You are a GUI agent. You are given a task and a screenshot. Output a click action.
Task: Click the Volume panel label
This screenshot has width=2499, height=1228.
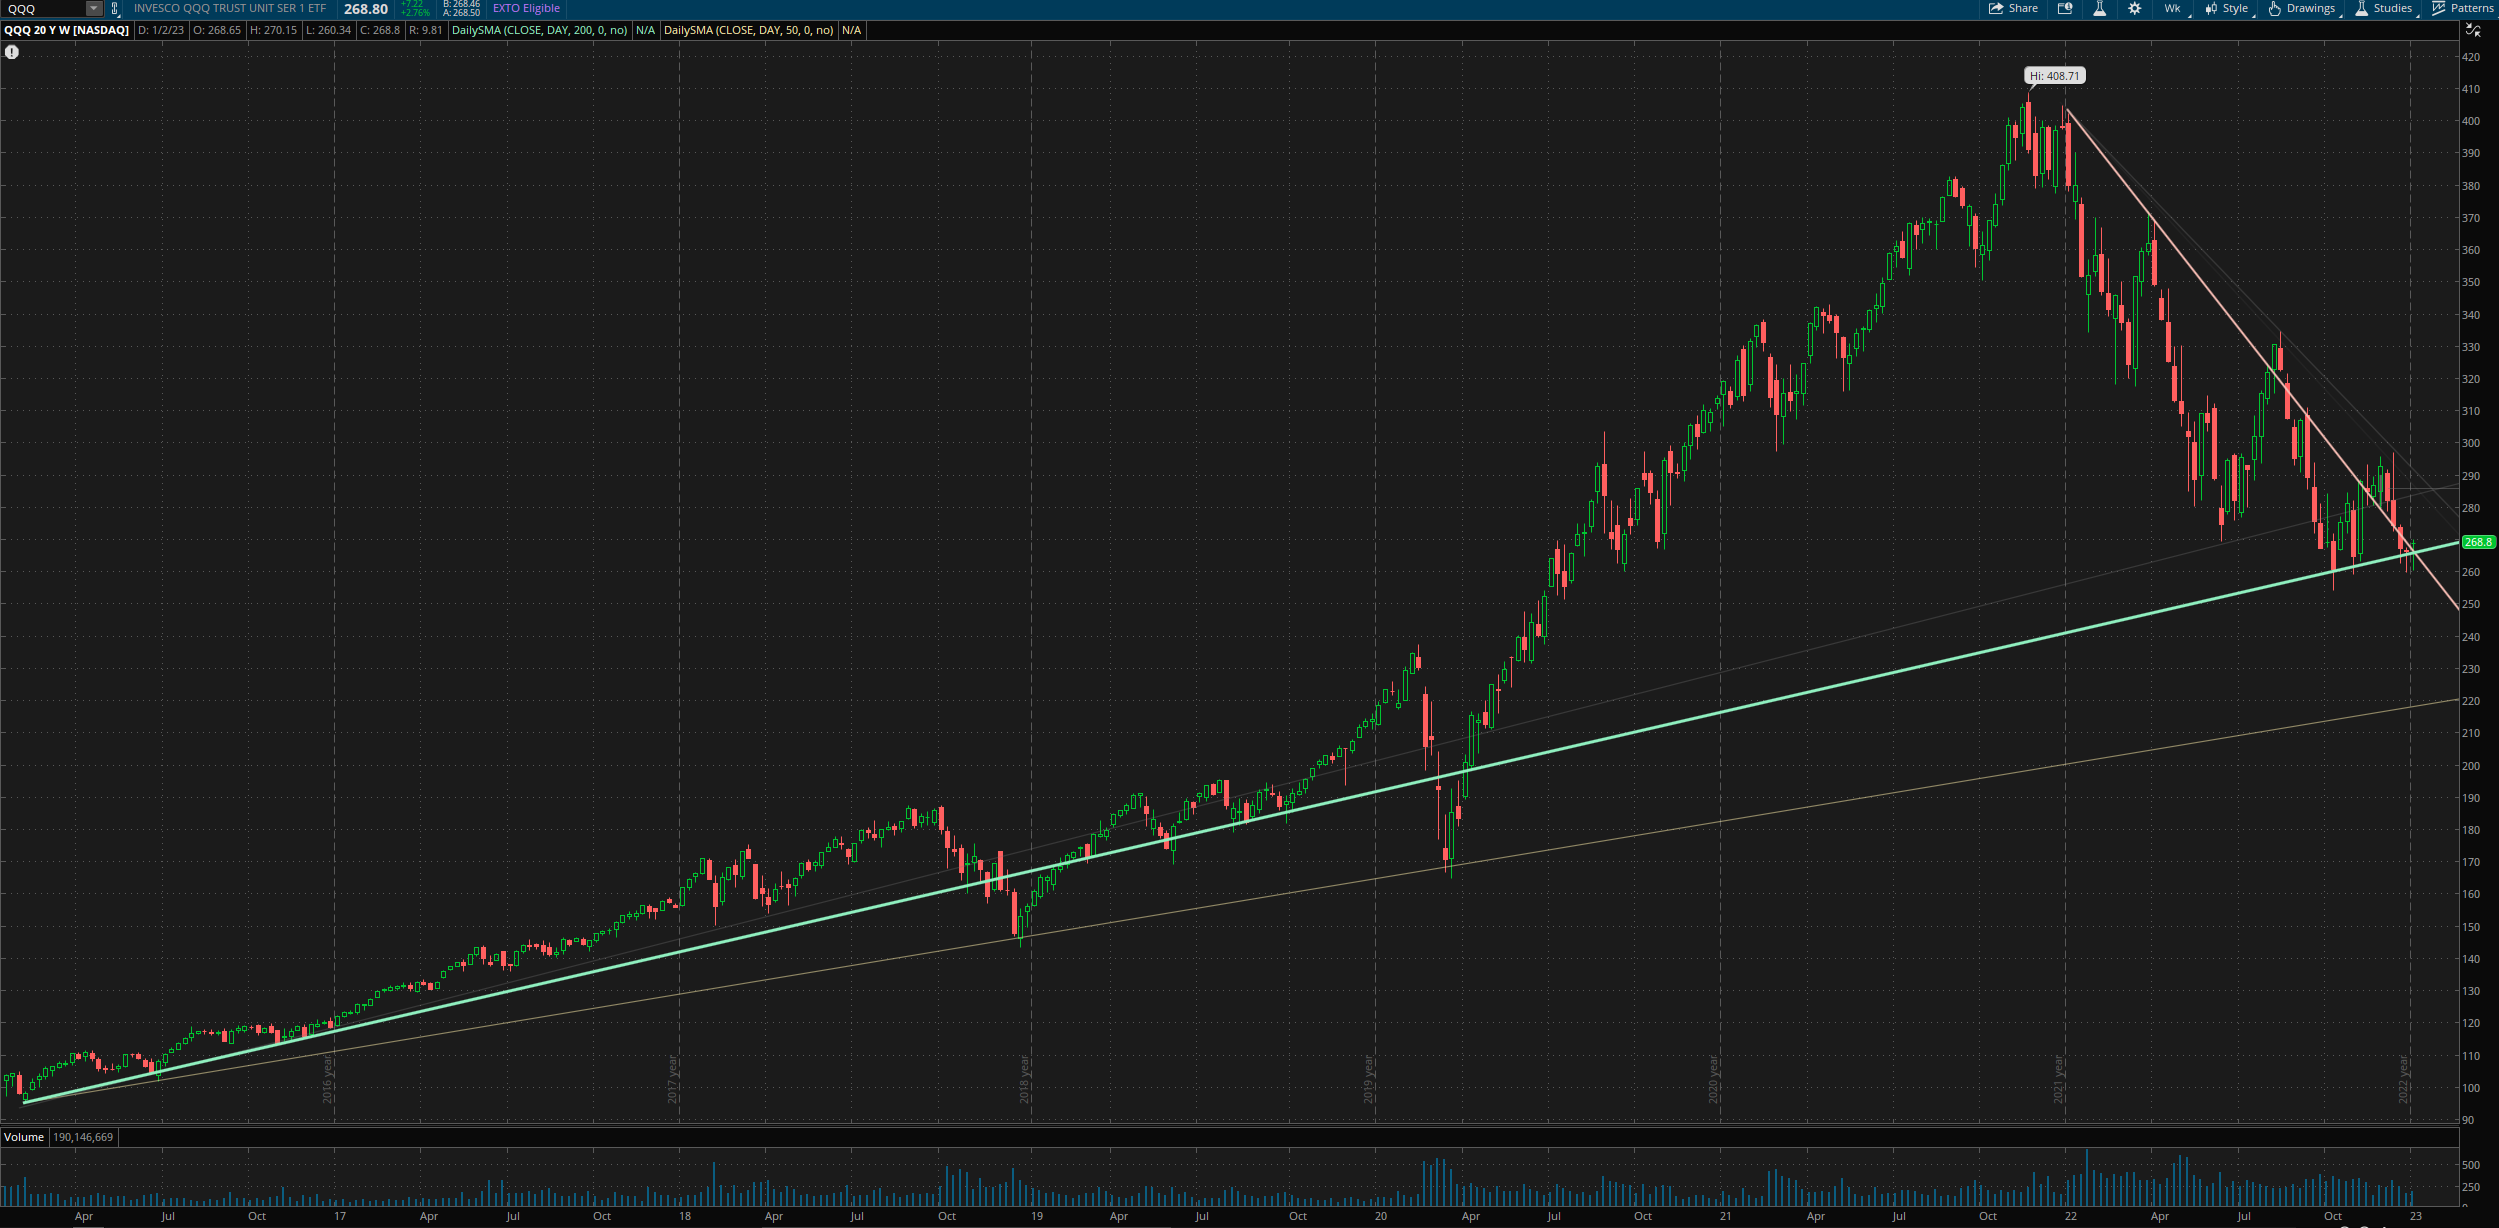click(x=24, y=1137)
